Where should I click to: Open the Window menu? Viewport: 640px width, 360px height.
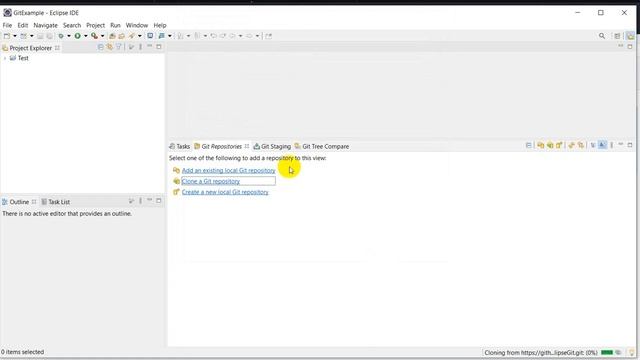137,25
